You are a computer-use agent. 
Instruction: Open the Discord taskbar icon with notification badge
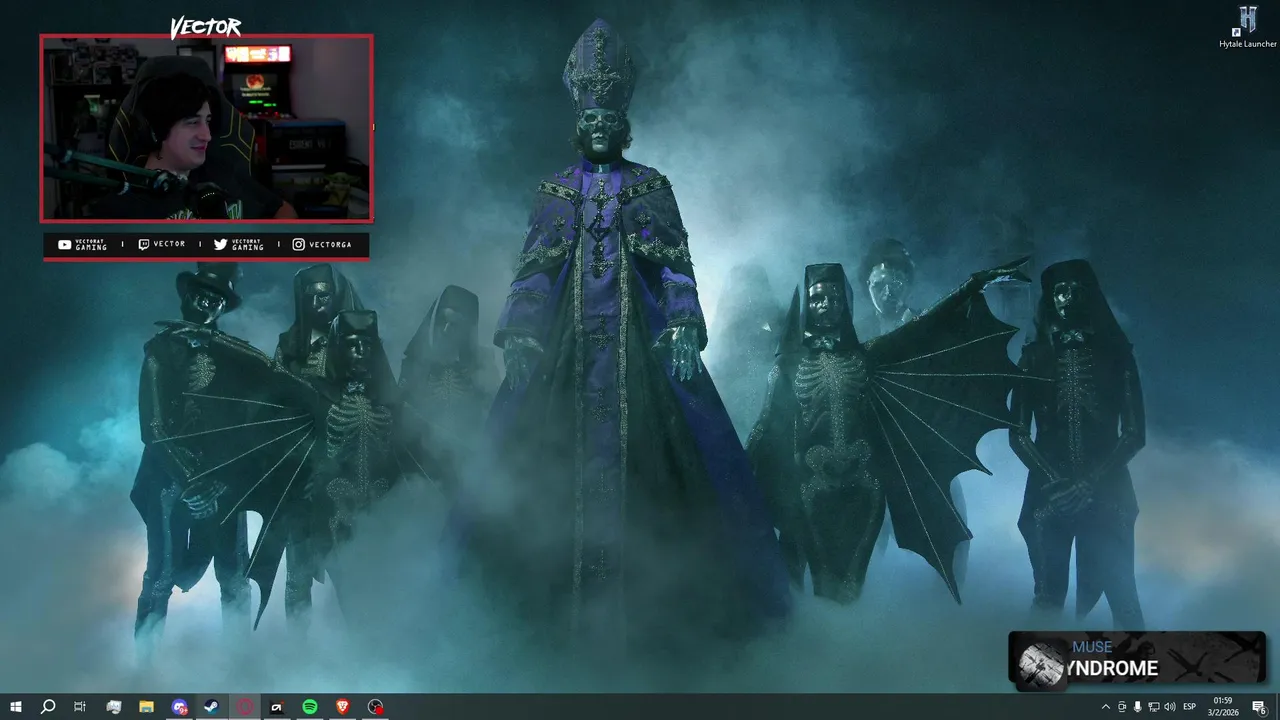tap(179, 707)
